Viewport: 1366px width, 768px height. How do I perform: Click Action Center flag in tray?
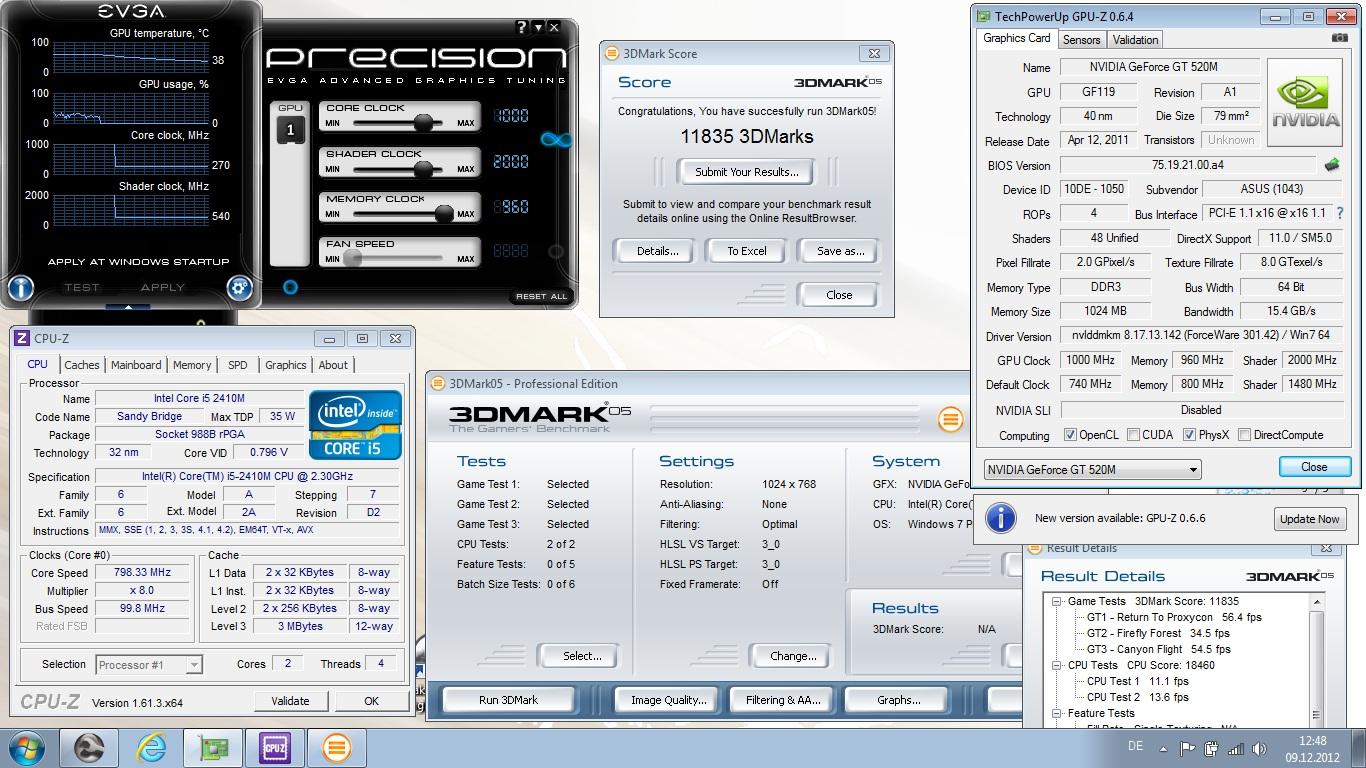[x=1187, y=748]
